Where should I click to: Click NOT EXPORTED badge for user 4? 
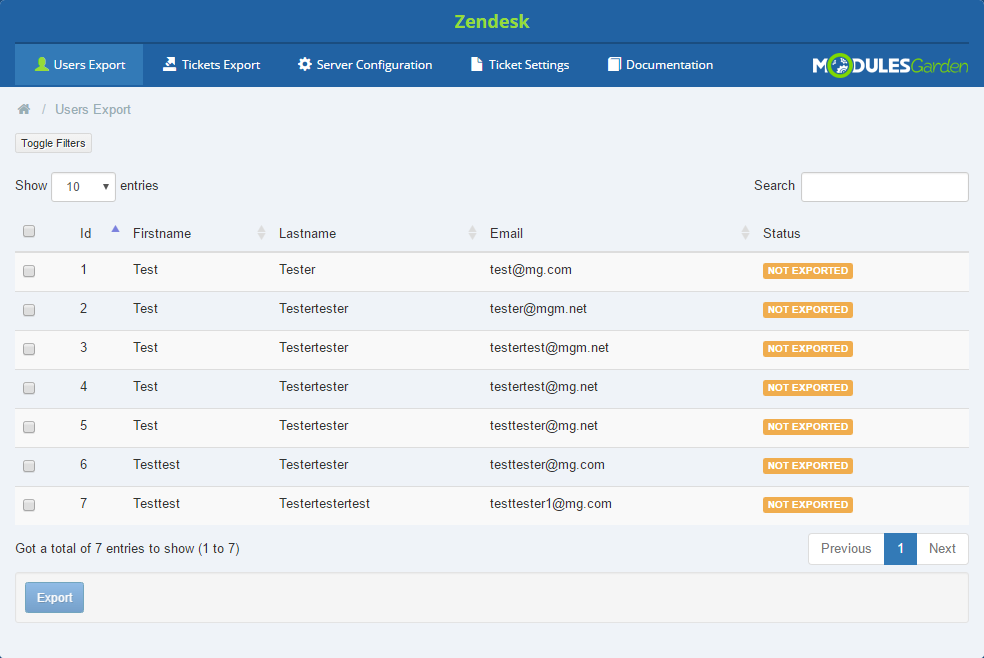click(x=808, y=387)
